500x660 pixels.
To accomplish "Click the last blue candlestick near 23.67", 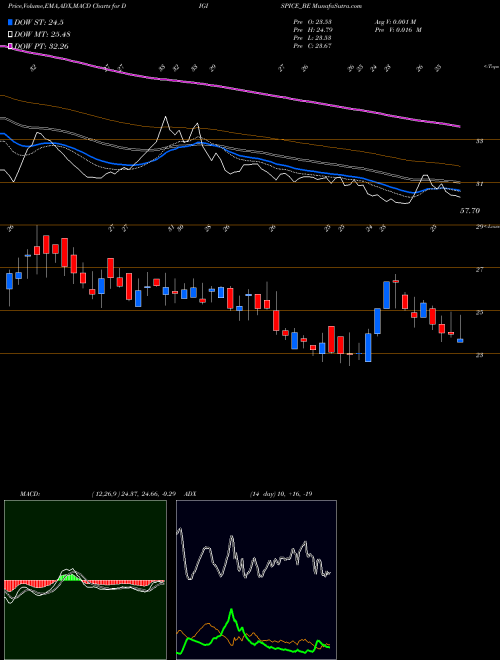I will [460, 341].
